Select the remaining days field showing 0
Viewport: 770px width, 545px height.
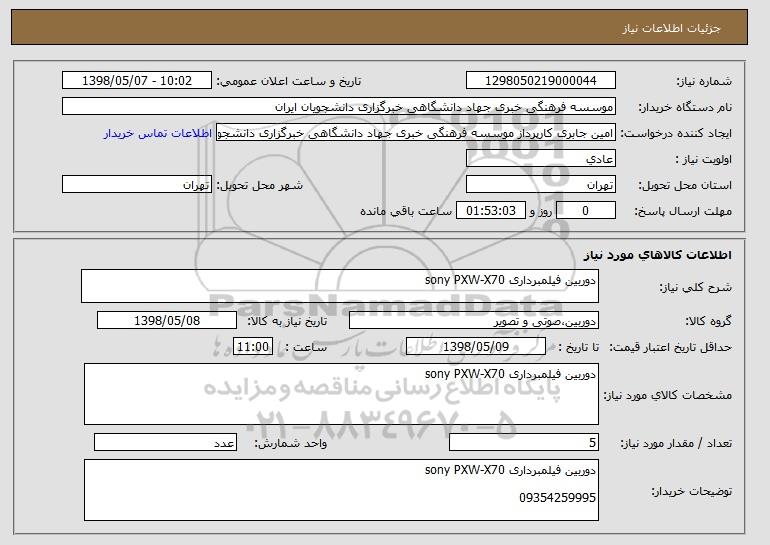point(586,211)
